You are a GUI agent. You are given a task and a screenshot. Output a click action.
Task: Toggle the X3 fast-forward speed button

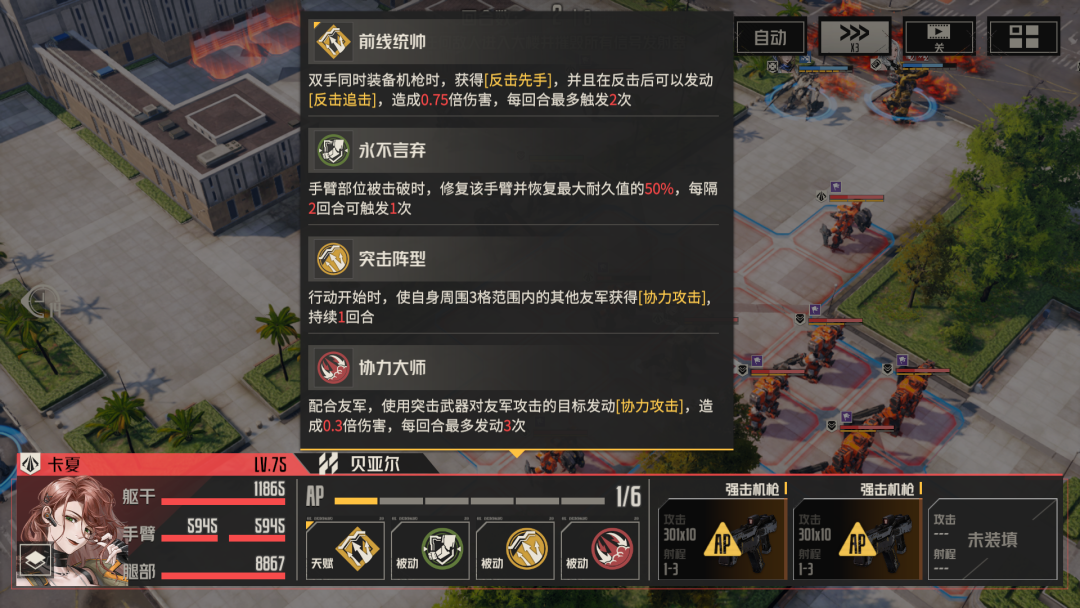(x=854, y=36)
